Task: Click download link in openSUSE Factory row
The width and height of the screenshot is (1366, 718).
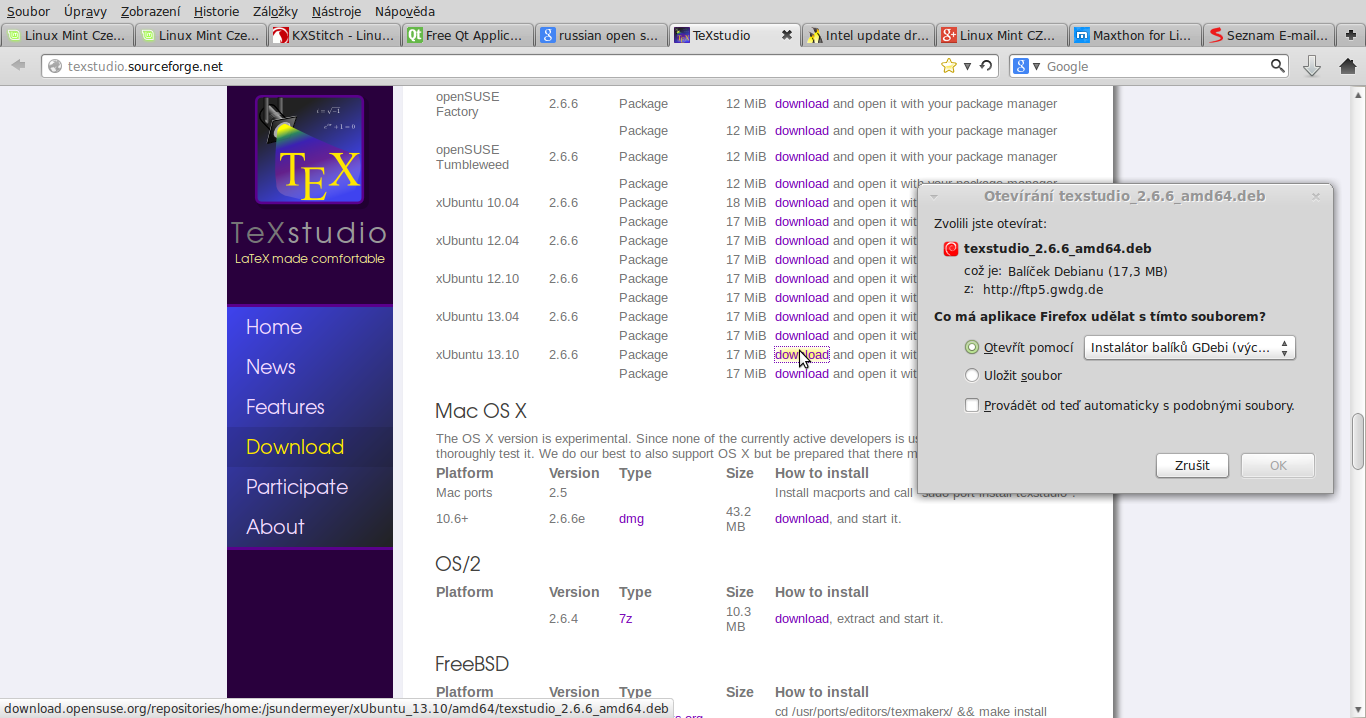Action: click(802, 104)
